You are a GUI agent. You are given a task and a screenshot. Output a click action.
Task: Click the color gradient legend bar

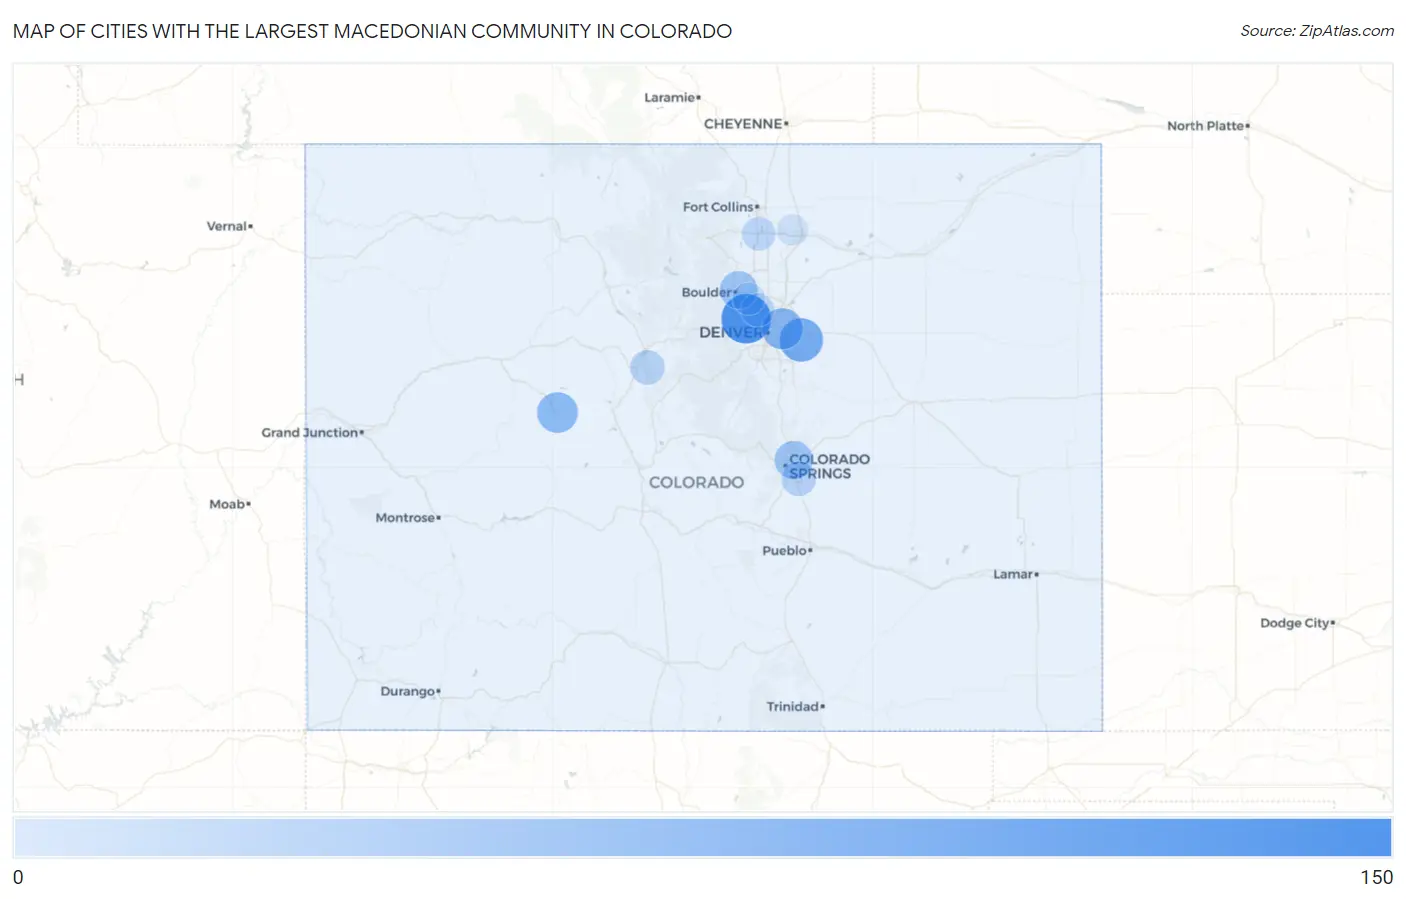pos(703,837)
